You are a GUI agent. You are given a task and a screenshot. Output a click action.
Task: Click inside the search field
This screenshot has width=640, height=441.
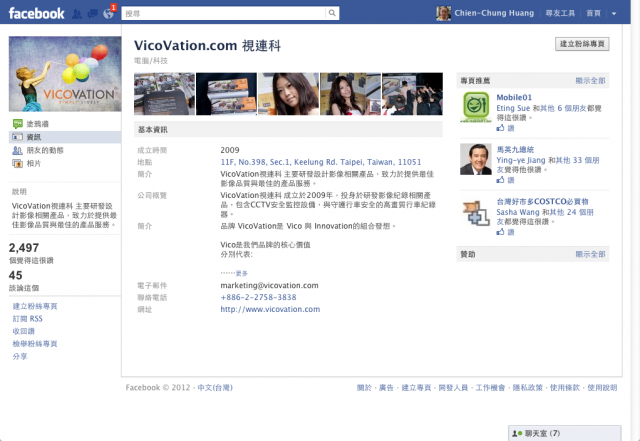[224, 13]
